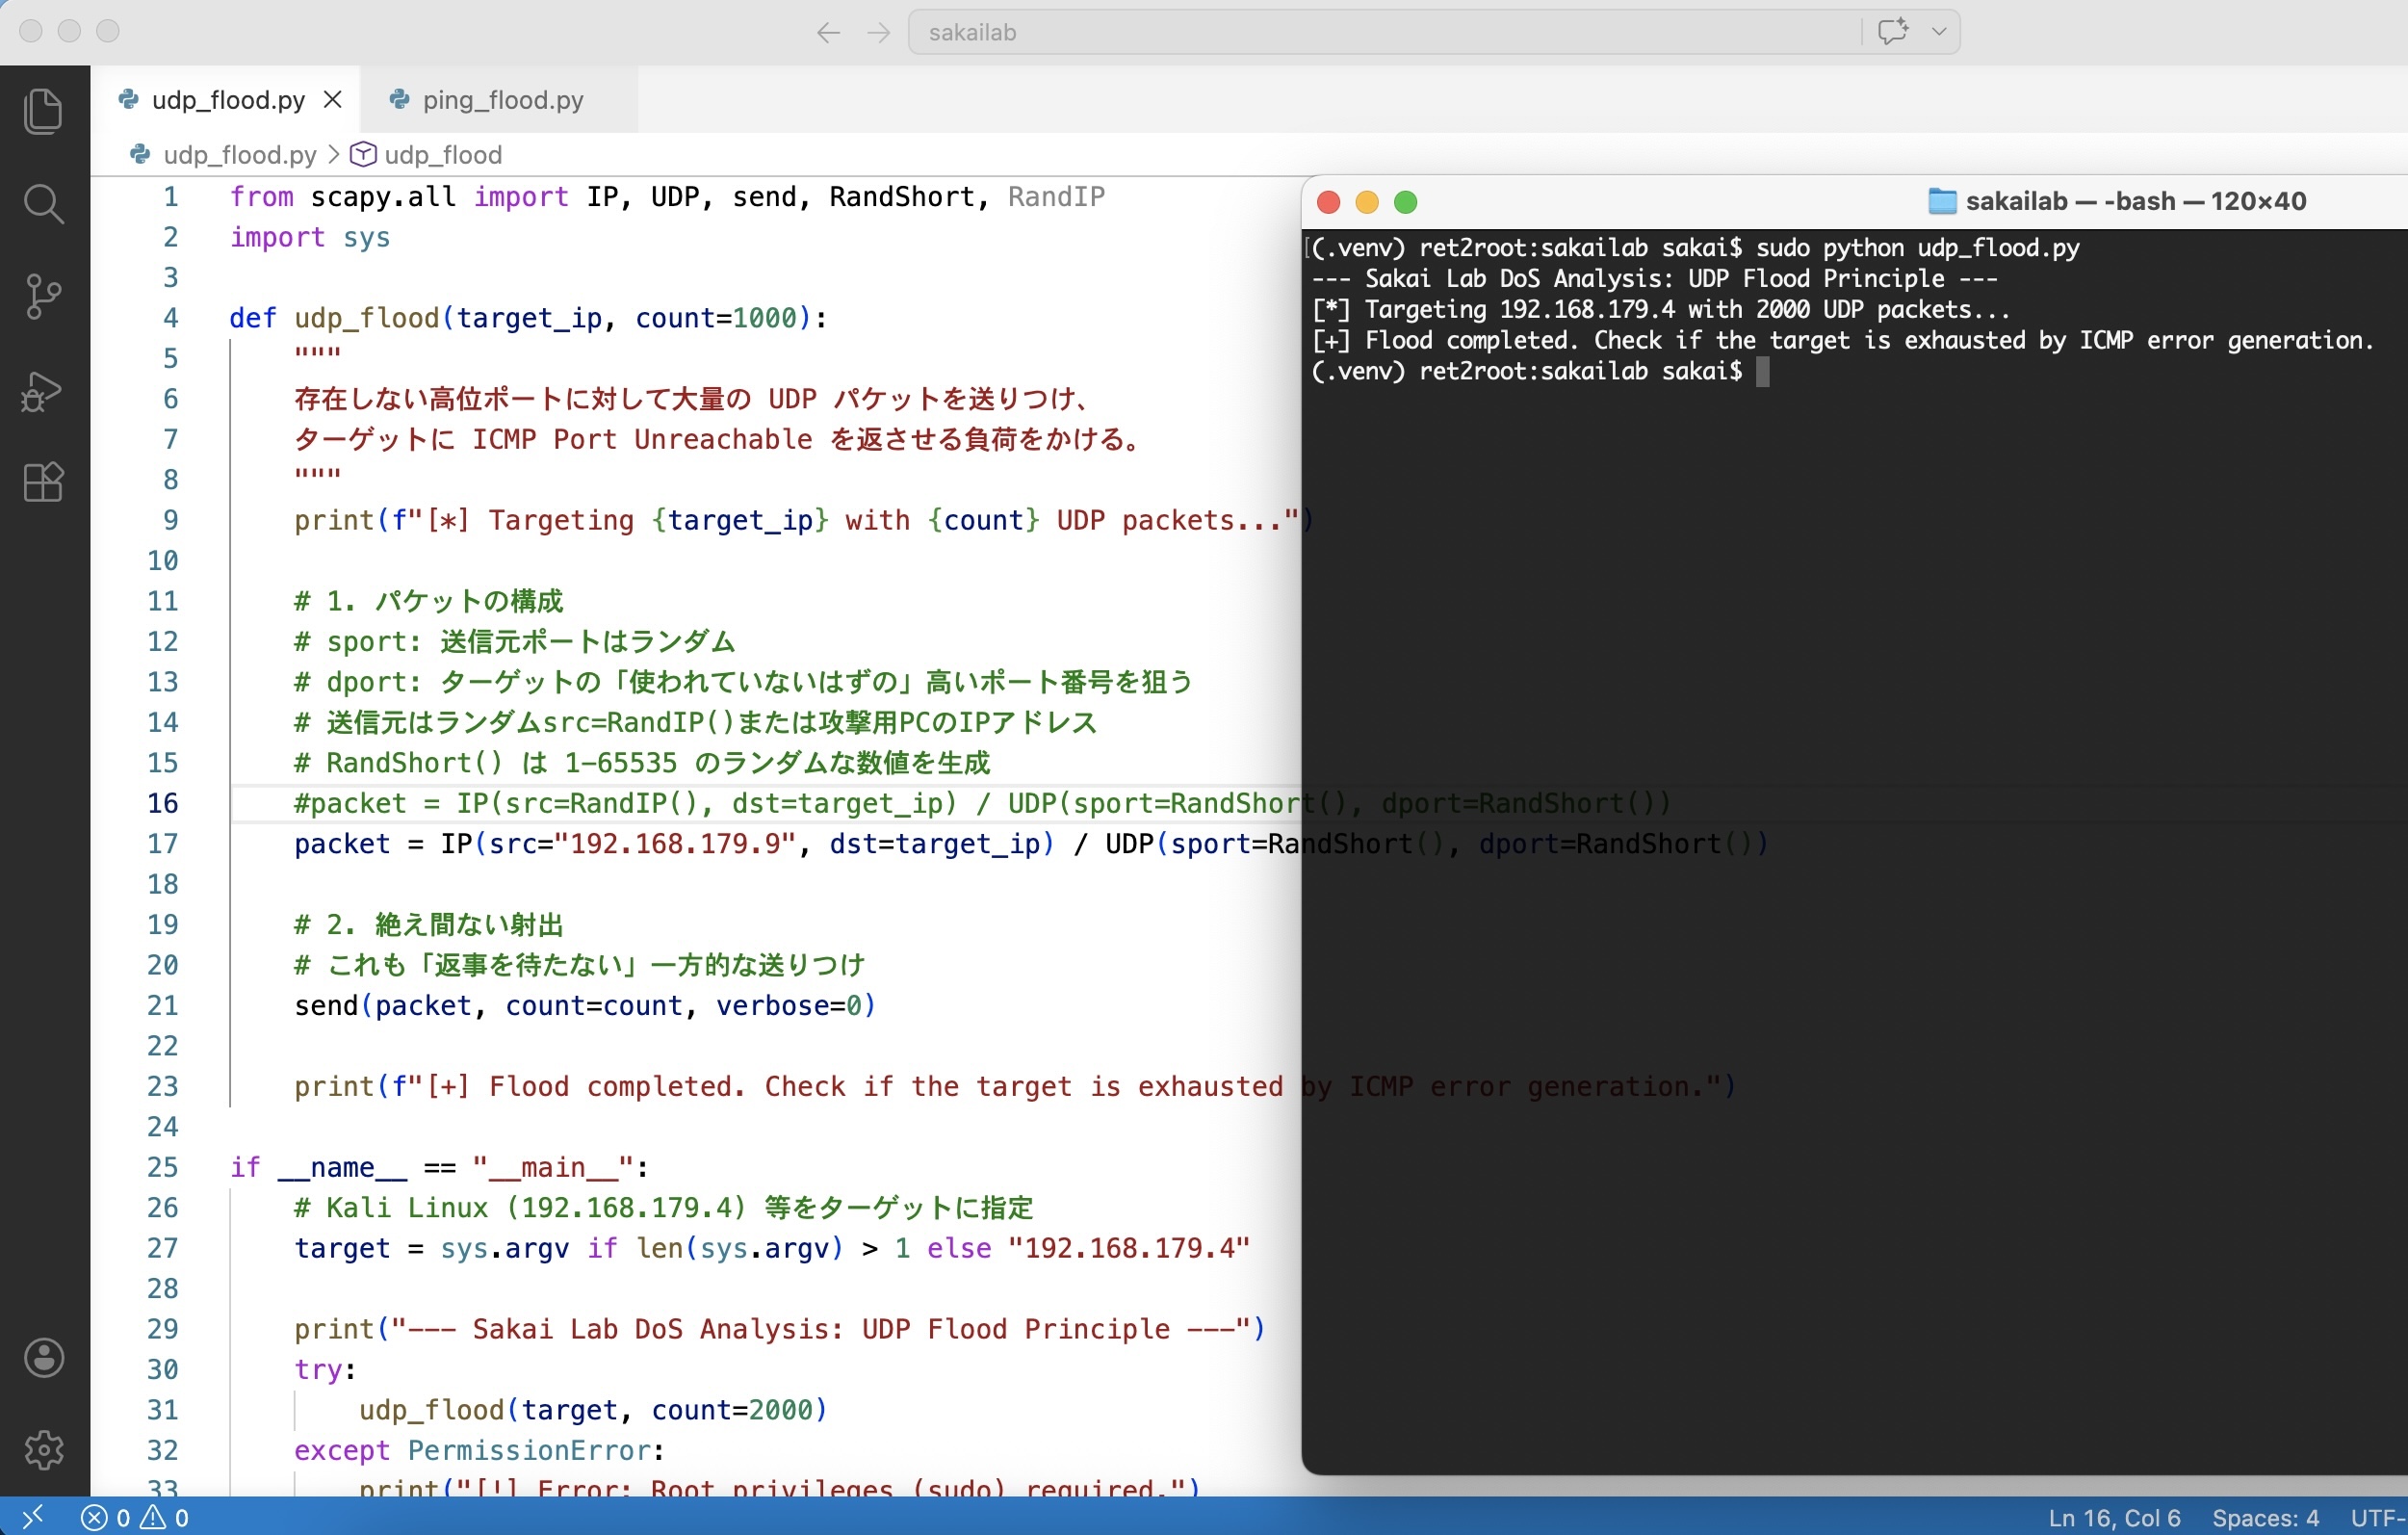Open the Source Control view
The height and width of the screenshot is (1535, 2408).
click(44, 295)
